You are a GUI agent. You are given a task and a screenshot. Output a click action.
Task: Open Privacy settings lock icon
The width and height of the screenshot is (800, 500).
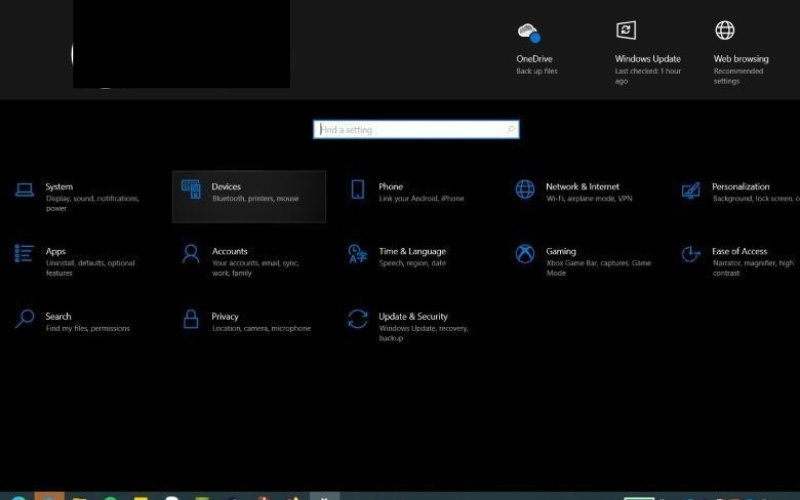pos(190,319)
